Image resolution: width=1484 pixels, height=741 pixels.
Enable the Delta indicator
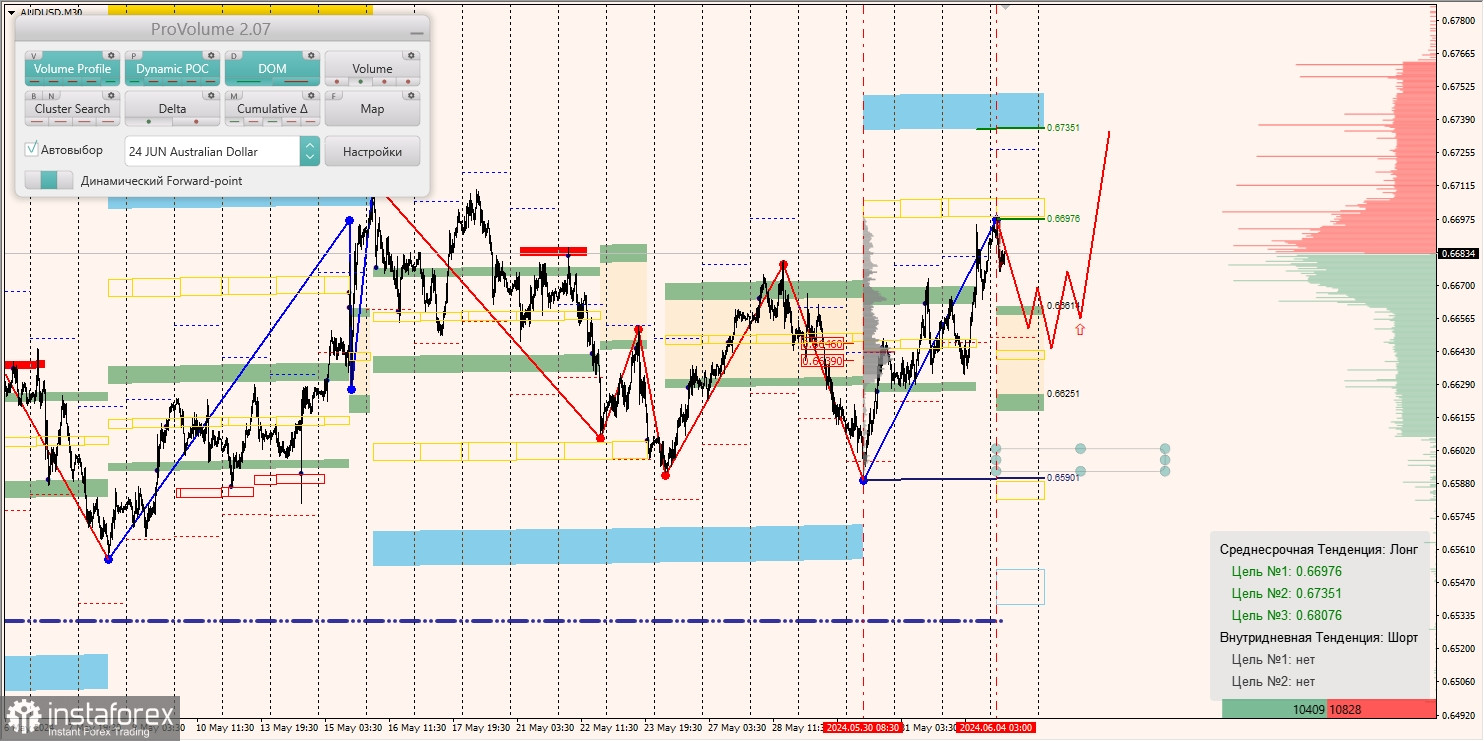click(172, 109)
